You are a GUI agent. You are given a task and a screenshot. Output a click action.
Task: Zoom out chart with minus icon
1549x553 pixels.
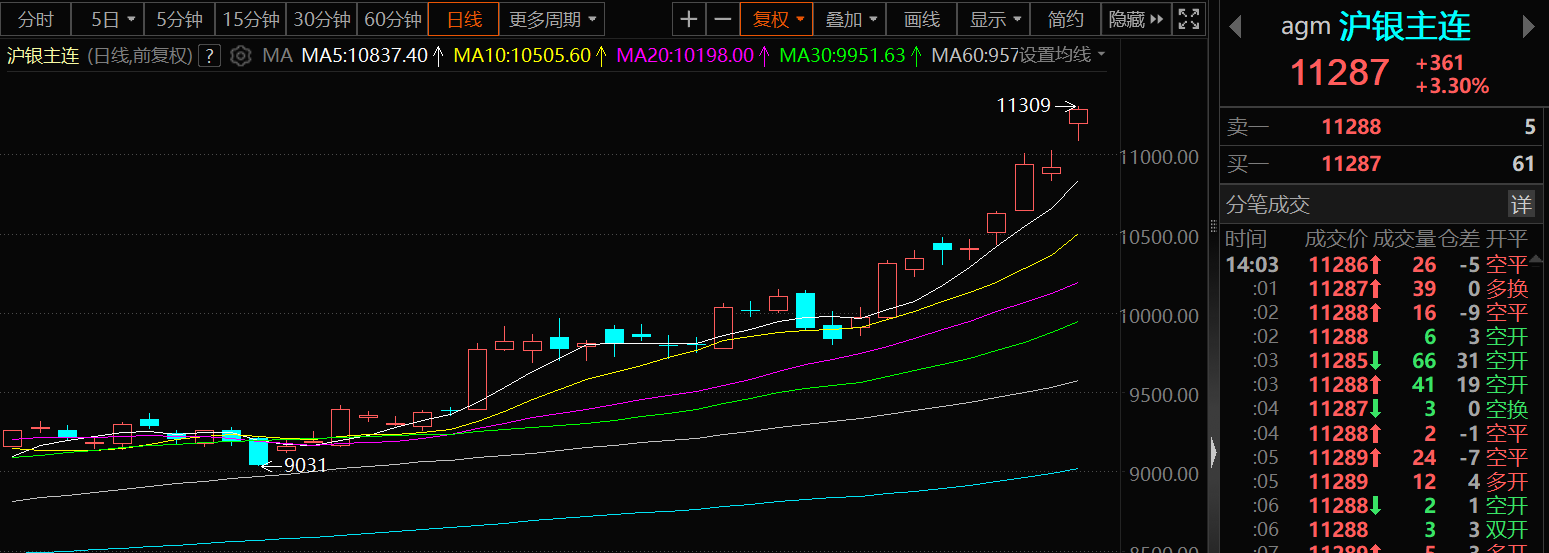722,19
